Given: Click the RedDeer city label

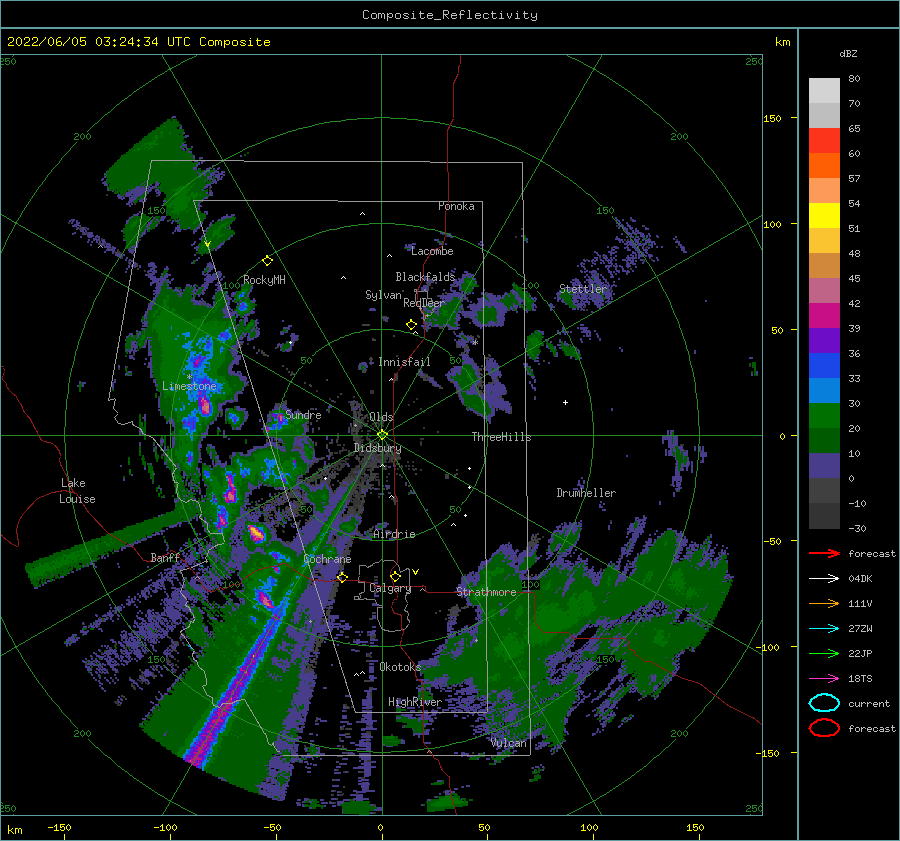Looking at the screenshot, I should click(x=424, y=303).
